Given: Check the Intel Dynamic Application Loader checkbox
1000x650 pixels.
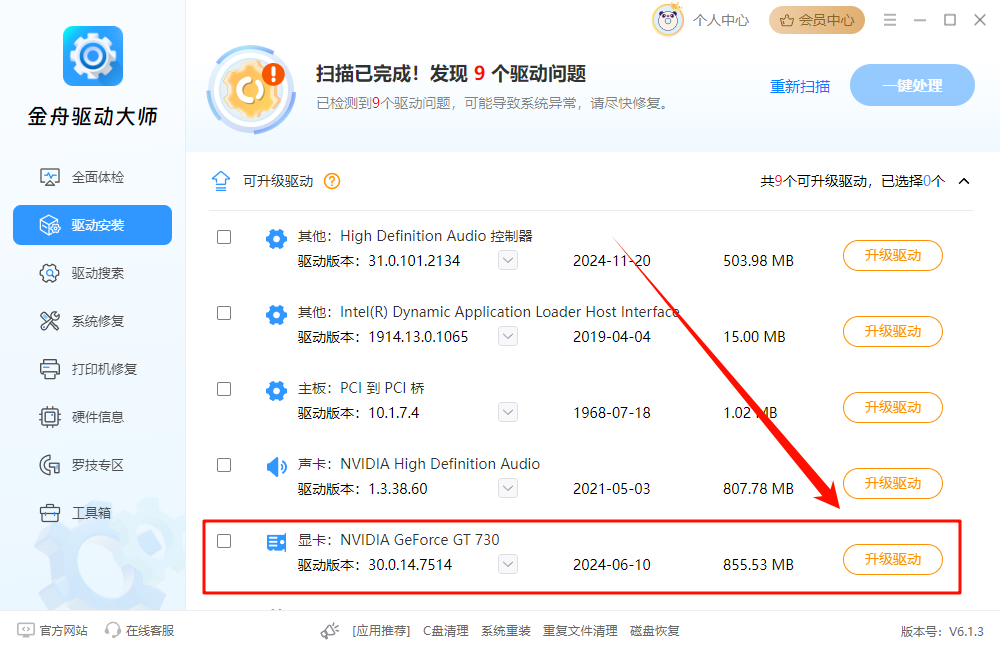Looking at the screenshot, I should [224, 313].
